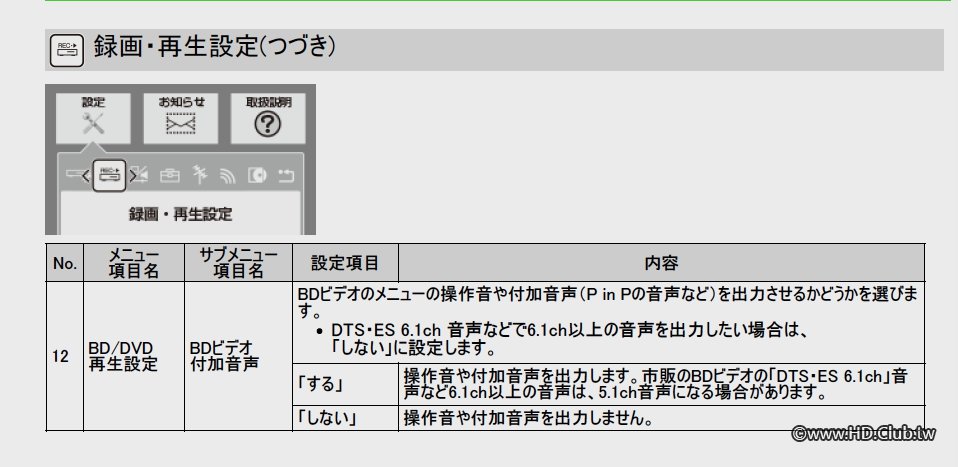Click the description mentioning 5.1ch音声になる場合

(x=655, y=384)
